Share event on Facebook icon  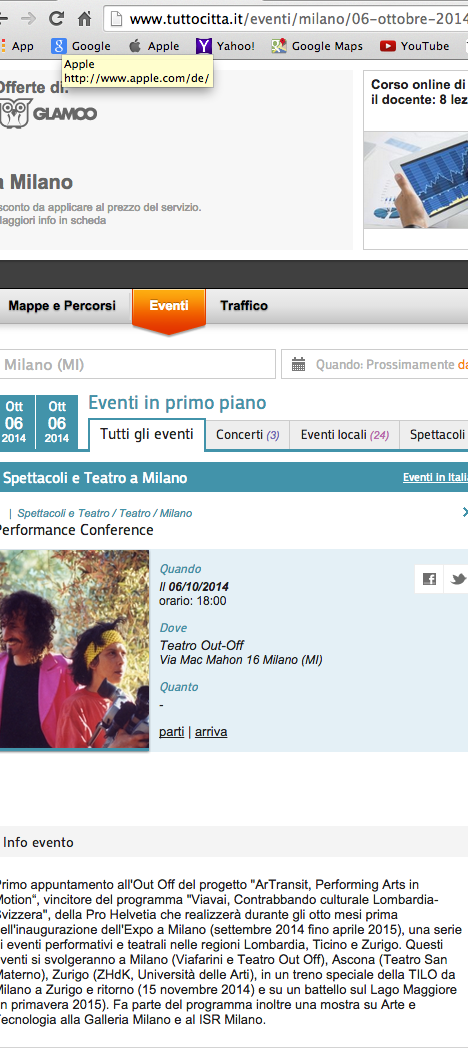(x=429, y=579)
